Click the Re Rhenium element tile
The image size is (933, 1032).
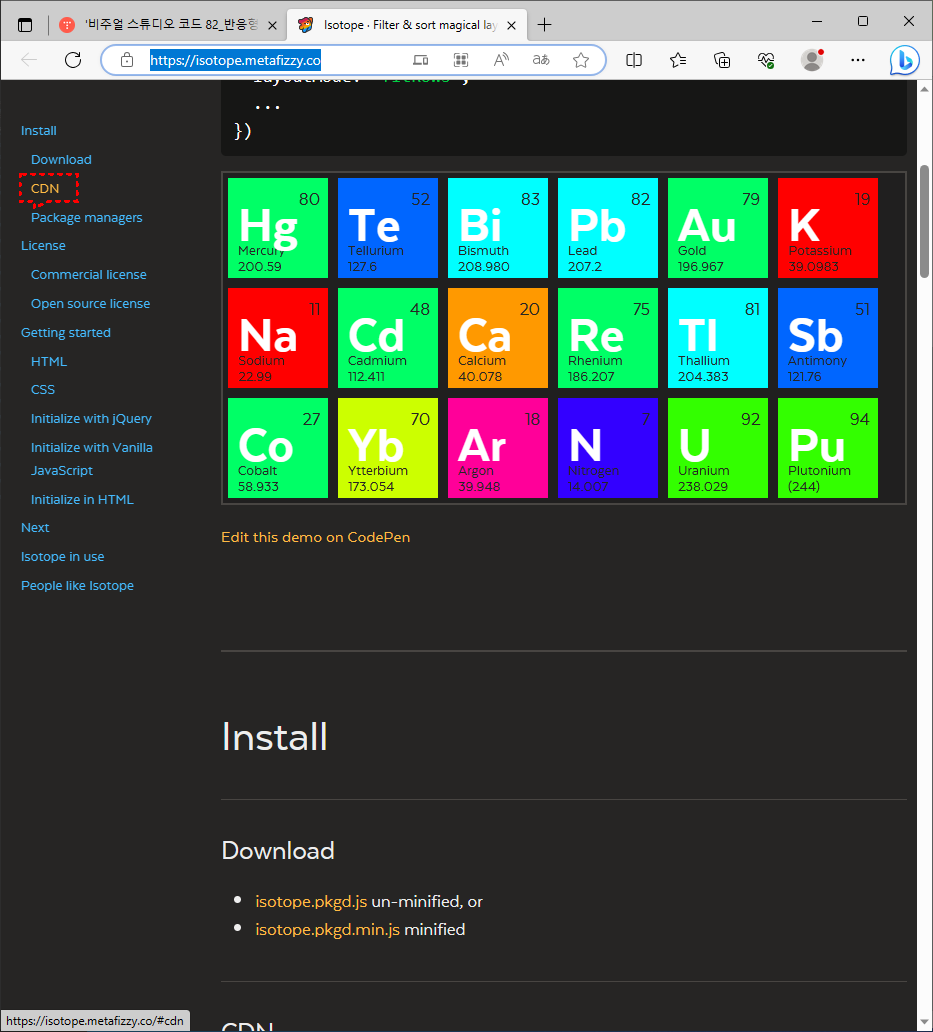point(607,338)
